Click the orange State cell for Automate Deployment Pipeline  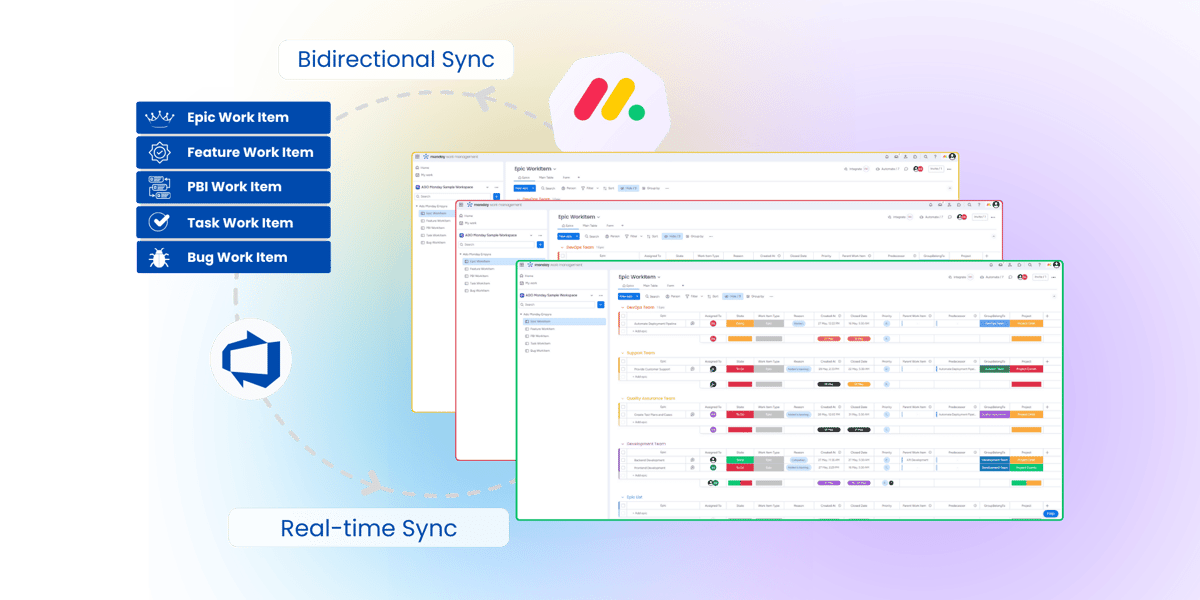coord(740,323)
